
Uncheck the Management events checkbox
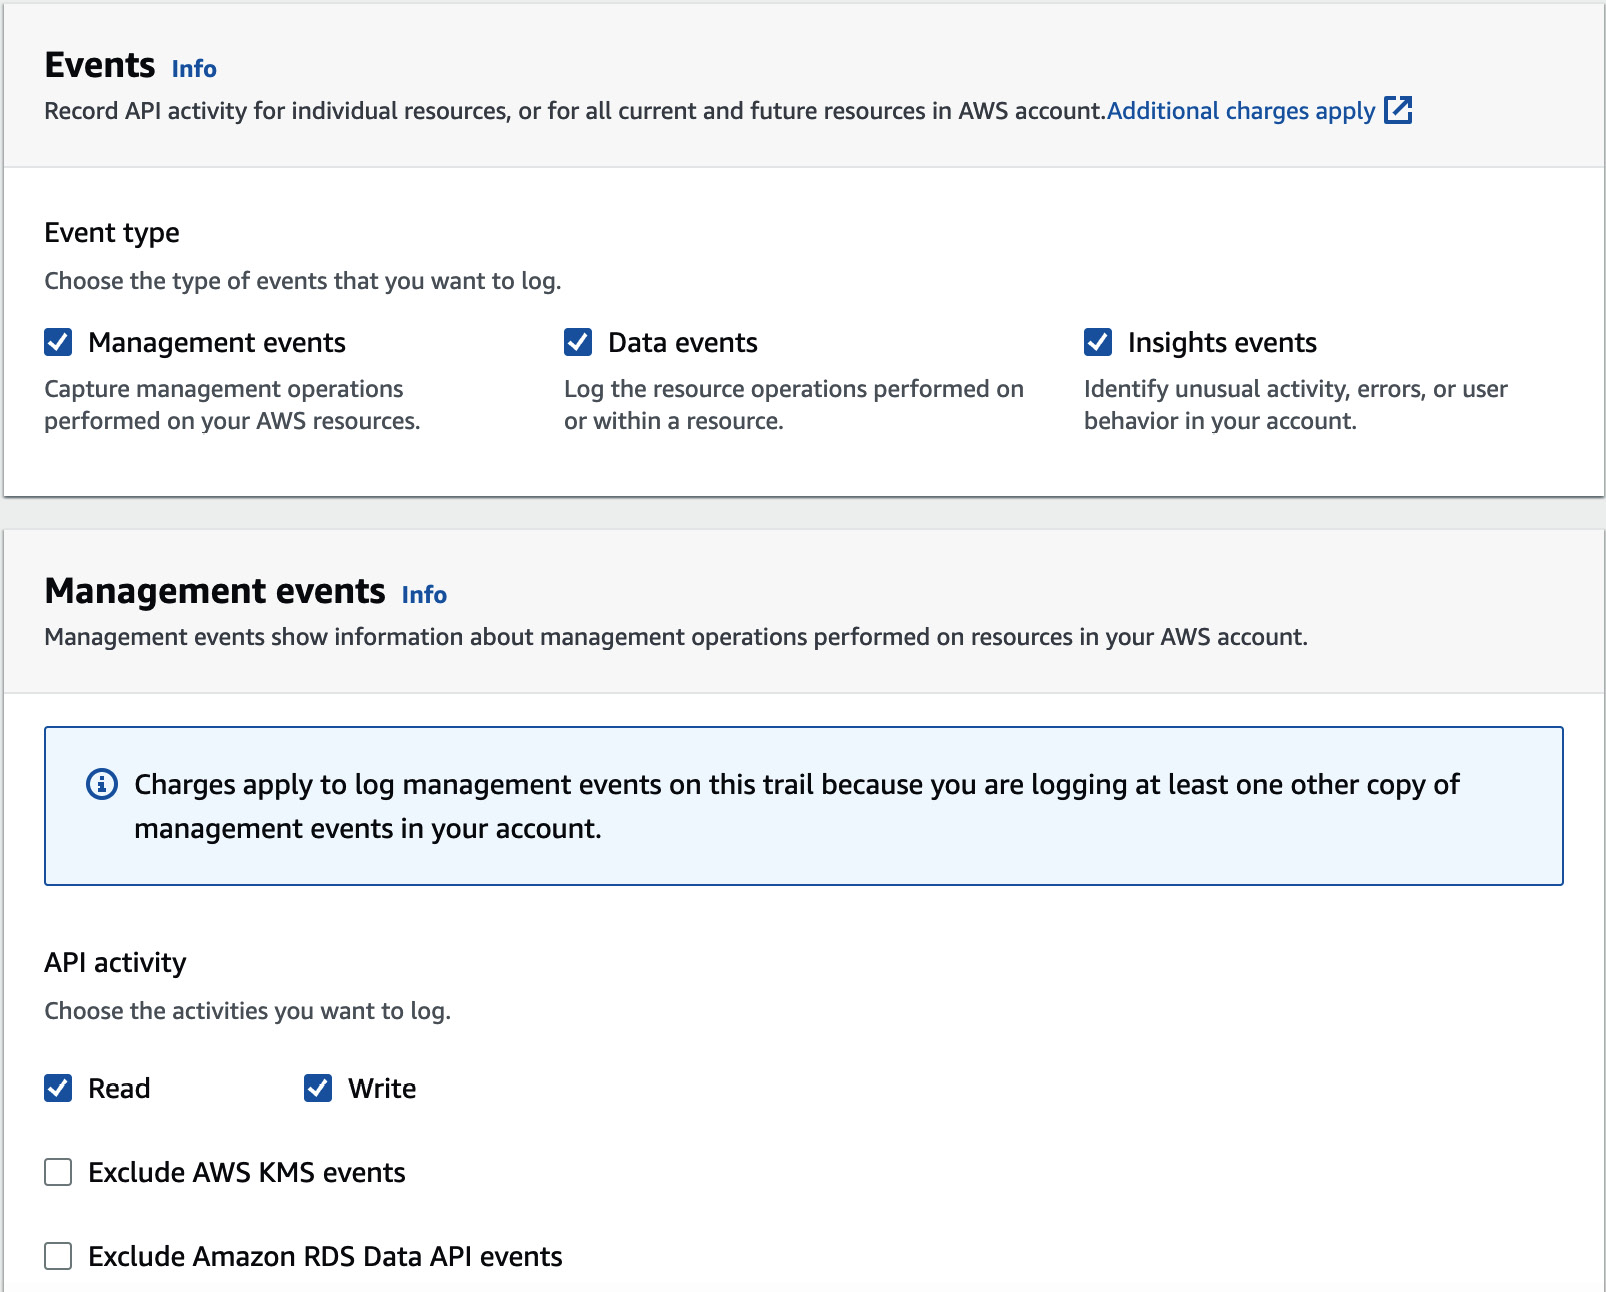coord(58,342)
